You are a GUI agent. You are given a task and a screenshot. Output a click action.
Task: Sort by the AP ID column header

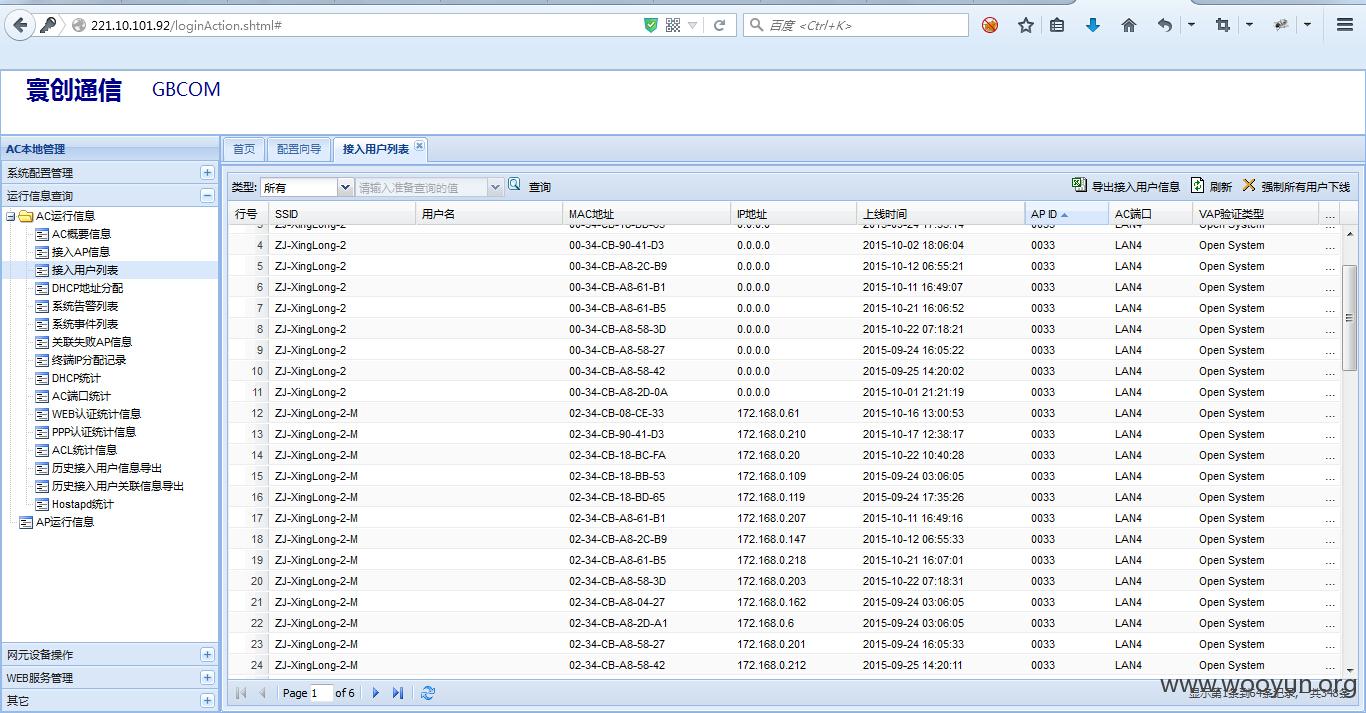click(x=1066, y=214)
